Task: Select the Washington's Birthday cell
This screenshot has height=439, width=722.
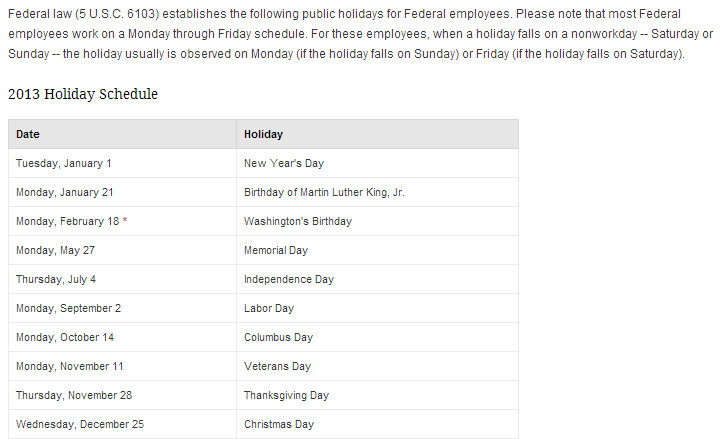Action: 298,221
